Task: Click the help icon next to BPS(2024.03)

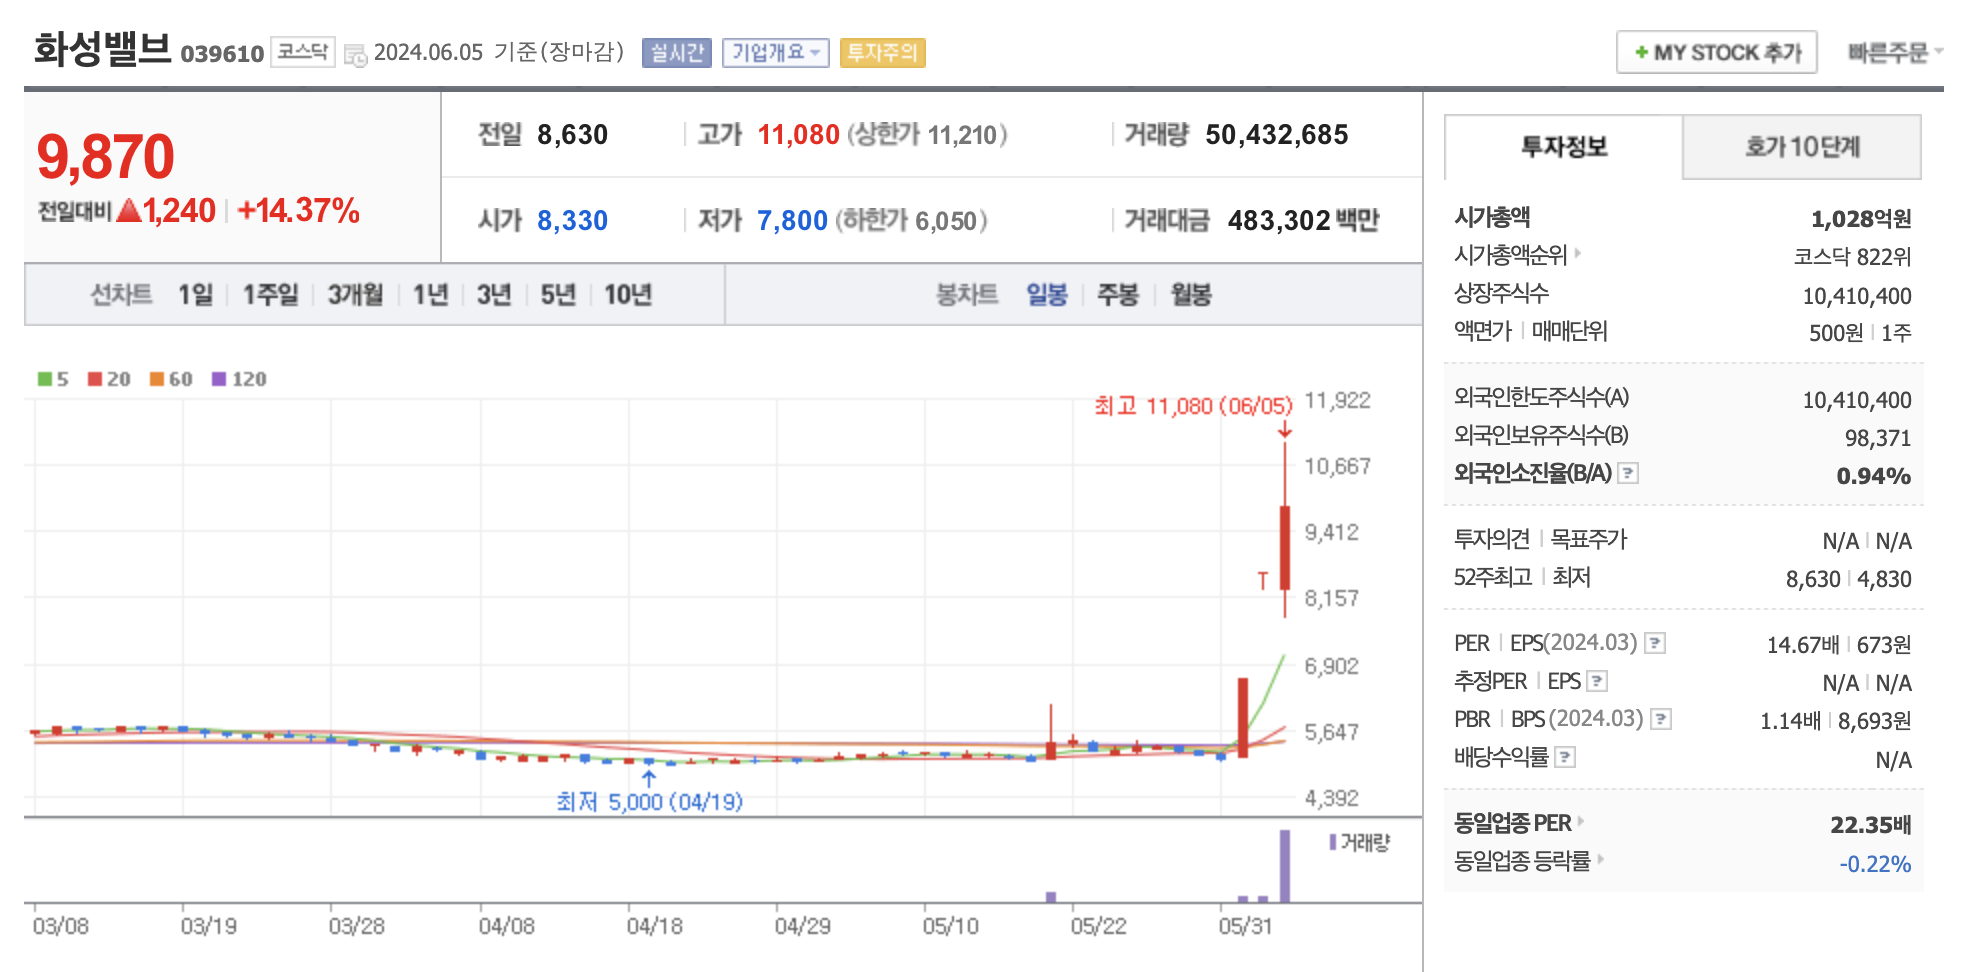Action: (x=1661, y=719)
